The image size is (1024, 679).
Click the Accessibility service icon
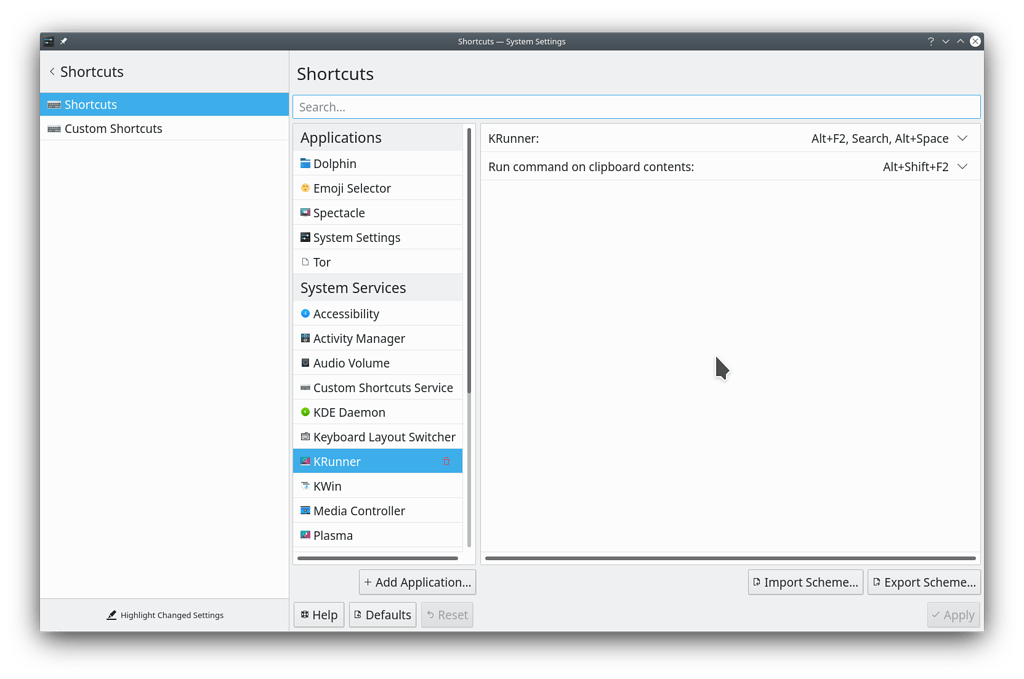(303, 313)
